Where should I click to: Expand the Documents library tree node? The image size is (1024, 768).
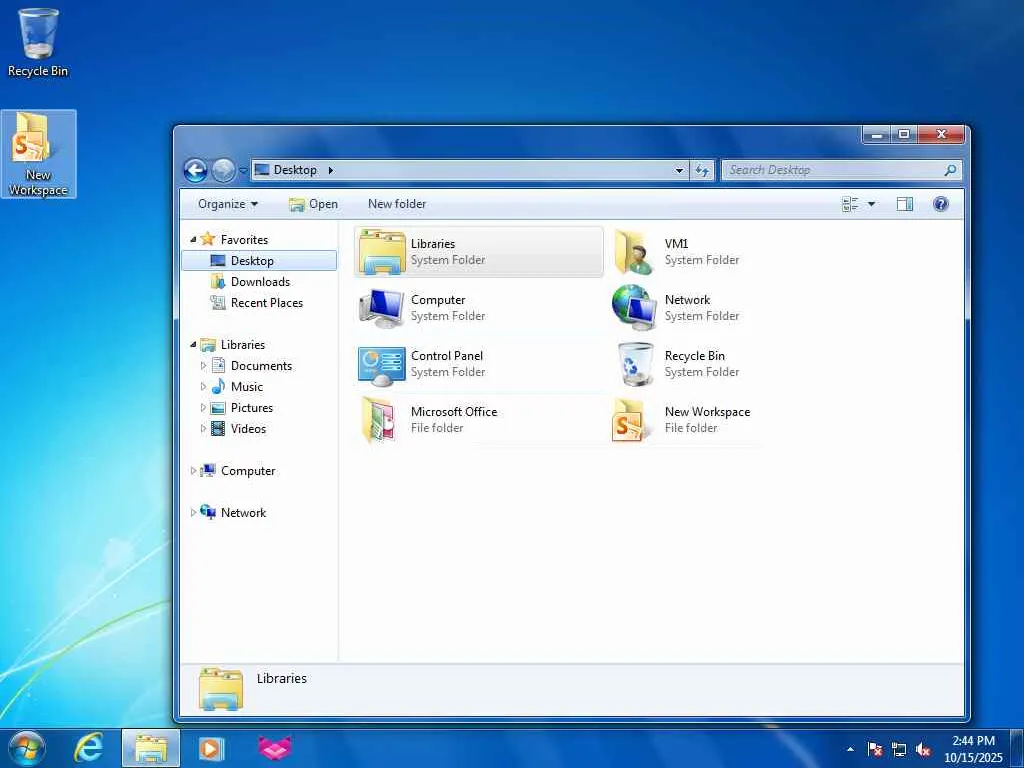point(203,366)
